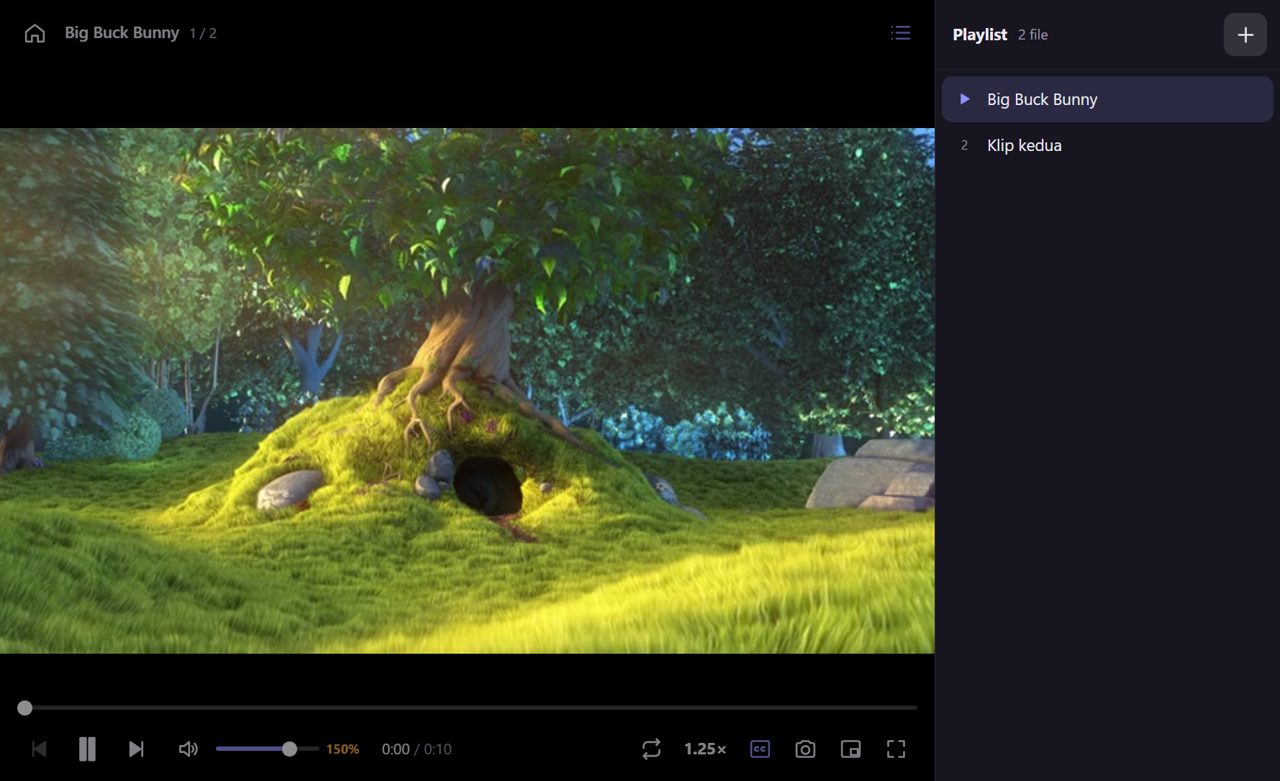Take a video snapshot with camera icon
Viewport: 1280px width, 781px height.
coord(805,749)
